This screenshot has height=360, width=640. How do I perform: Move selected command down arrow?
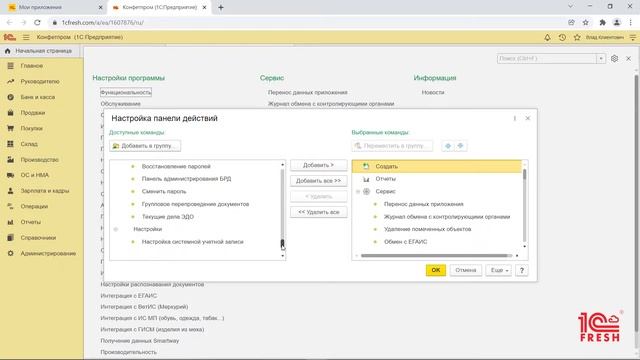pos(460,146)
